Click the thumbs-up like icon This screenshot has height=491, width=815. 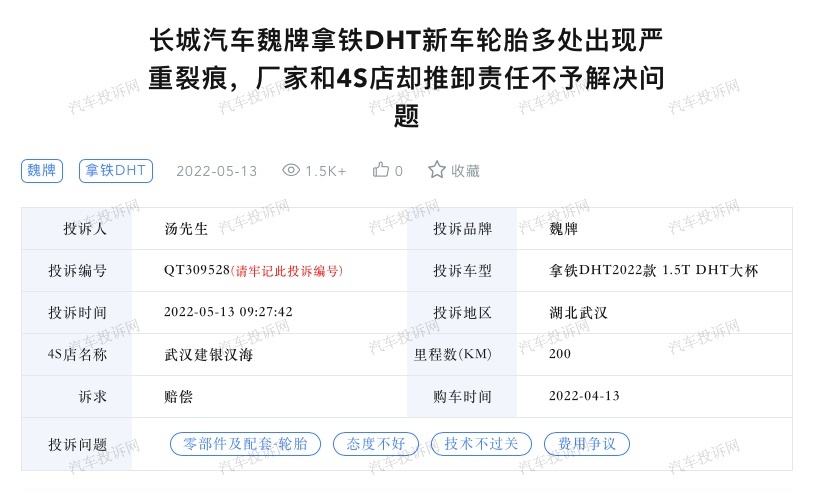pos(381,170)
